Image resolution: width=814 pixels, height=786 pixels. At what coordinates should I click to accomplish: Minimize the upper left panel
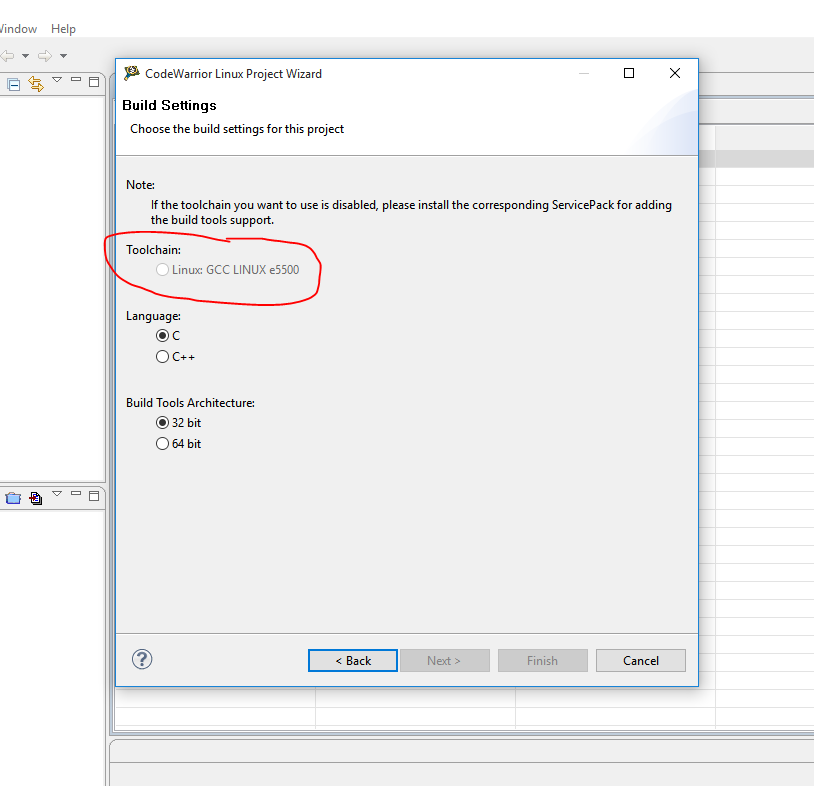click(76, 79)
